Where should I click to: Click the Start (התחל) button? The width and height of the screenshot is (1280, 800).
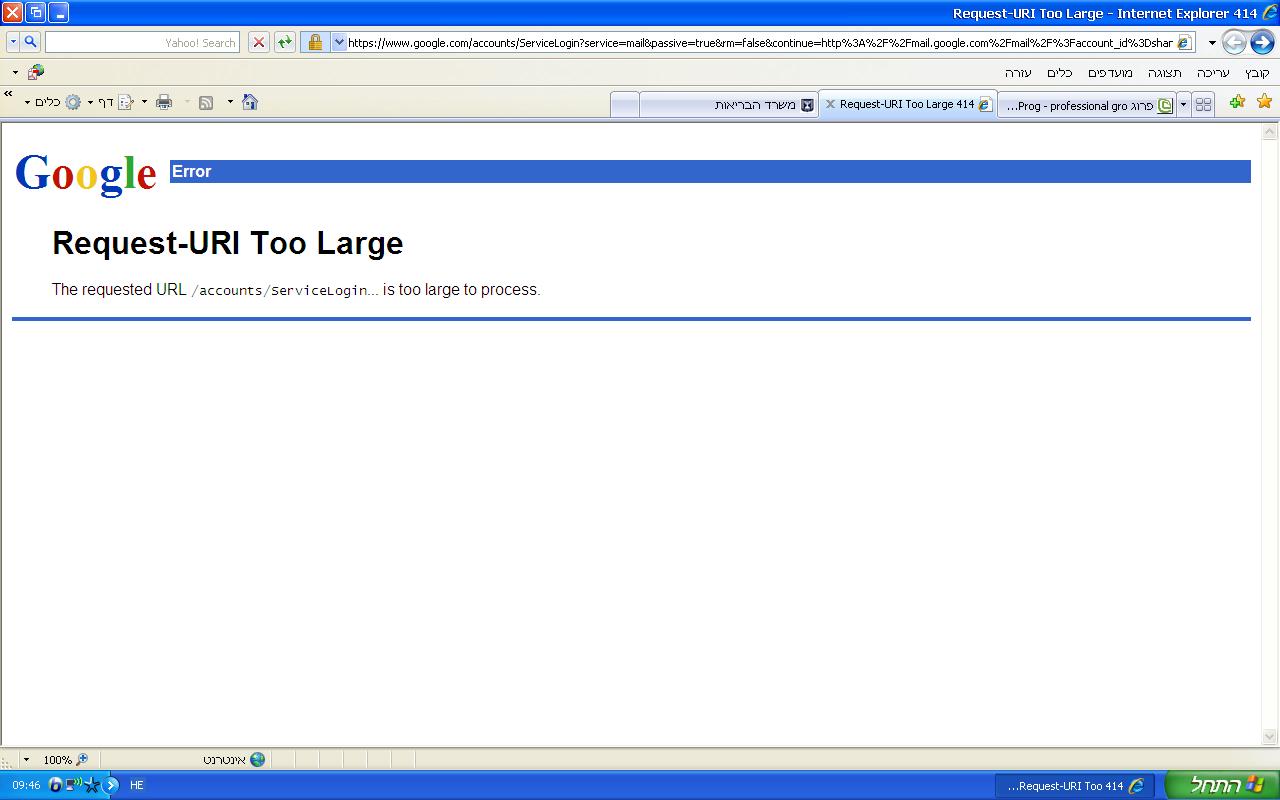pyautogui.click(x=1220, y=785)
